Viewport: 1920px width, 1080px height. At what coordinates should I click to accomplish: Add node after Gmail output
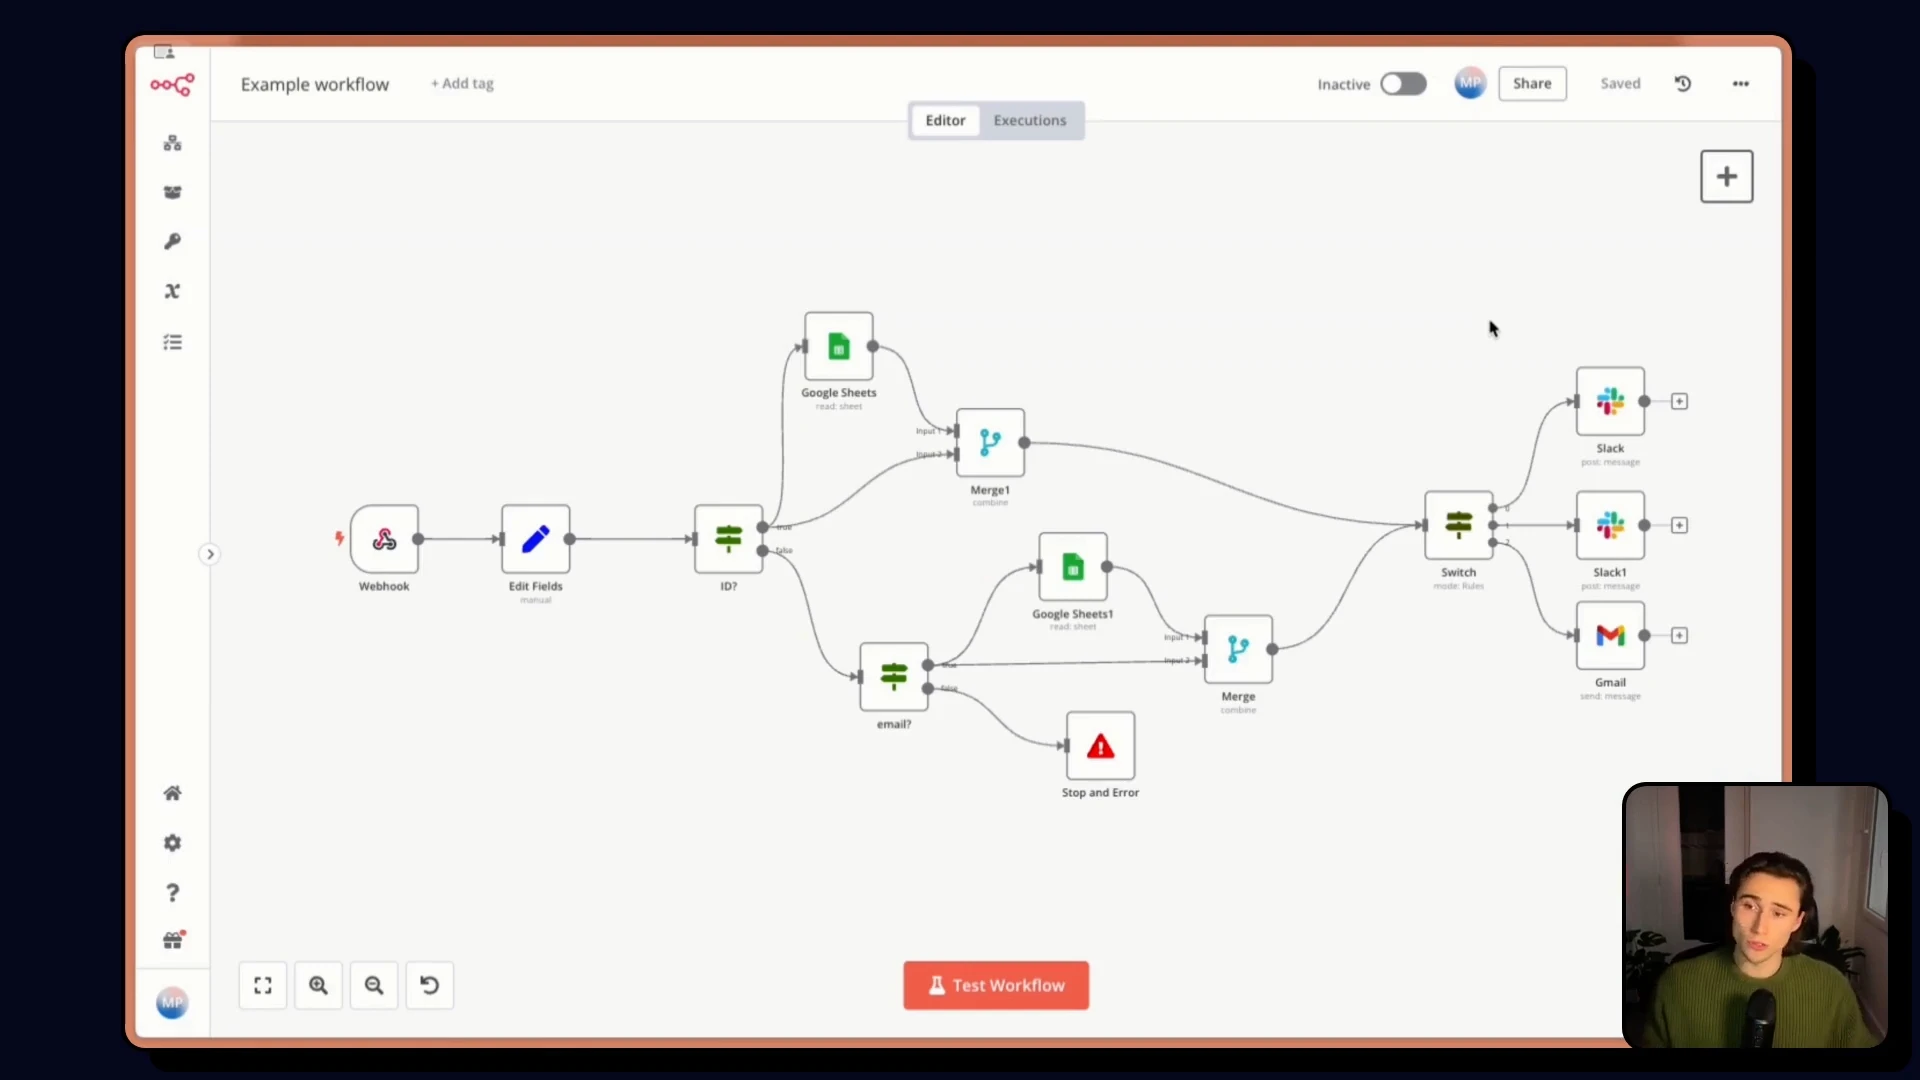(1680, 635)
